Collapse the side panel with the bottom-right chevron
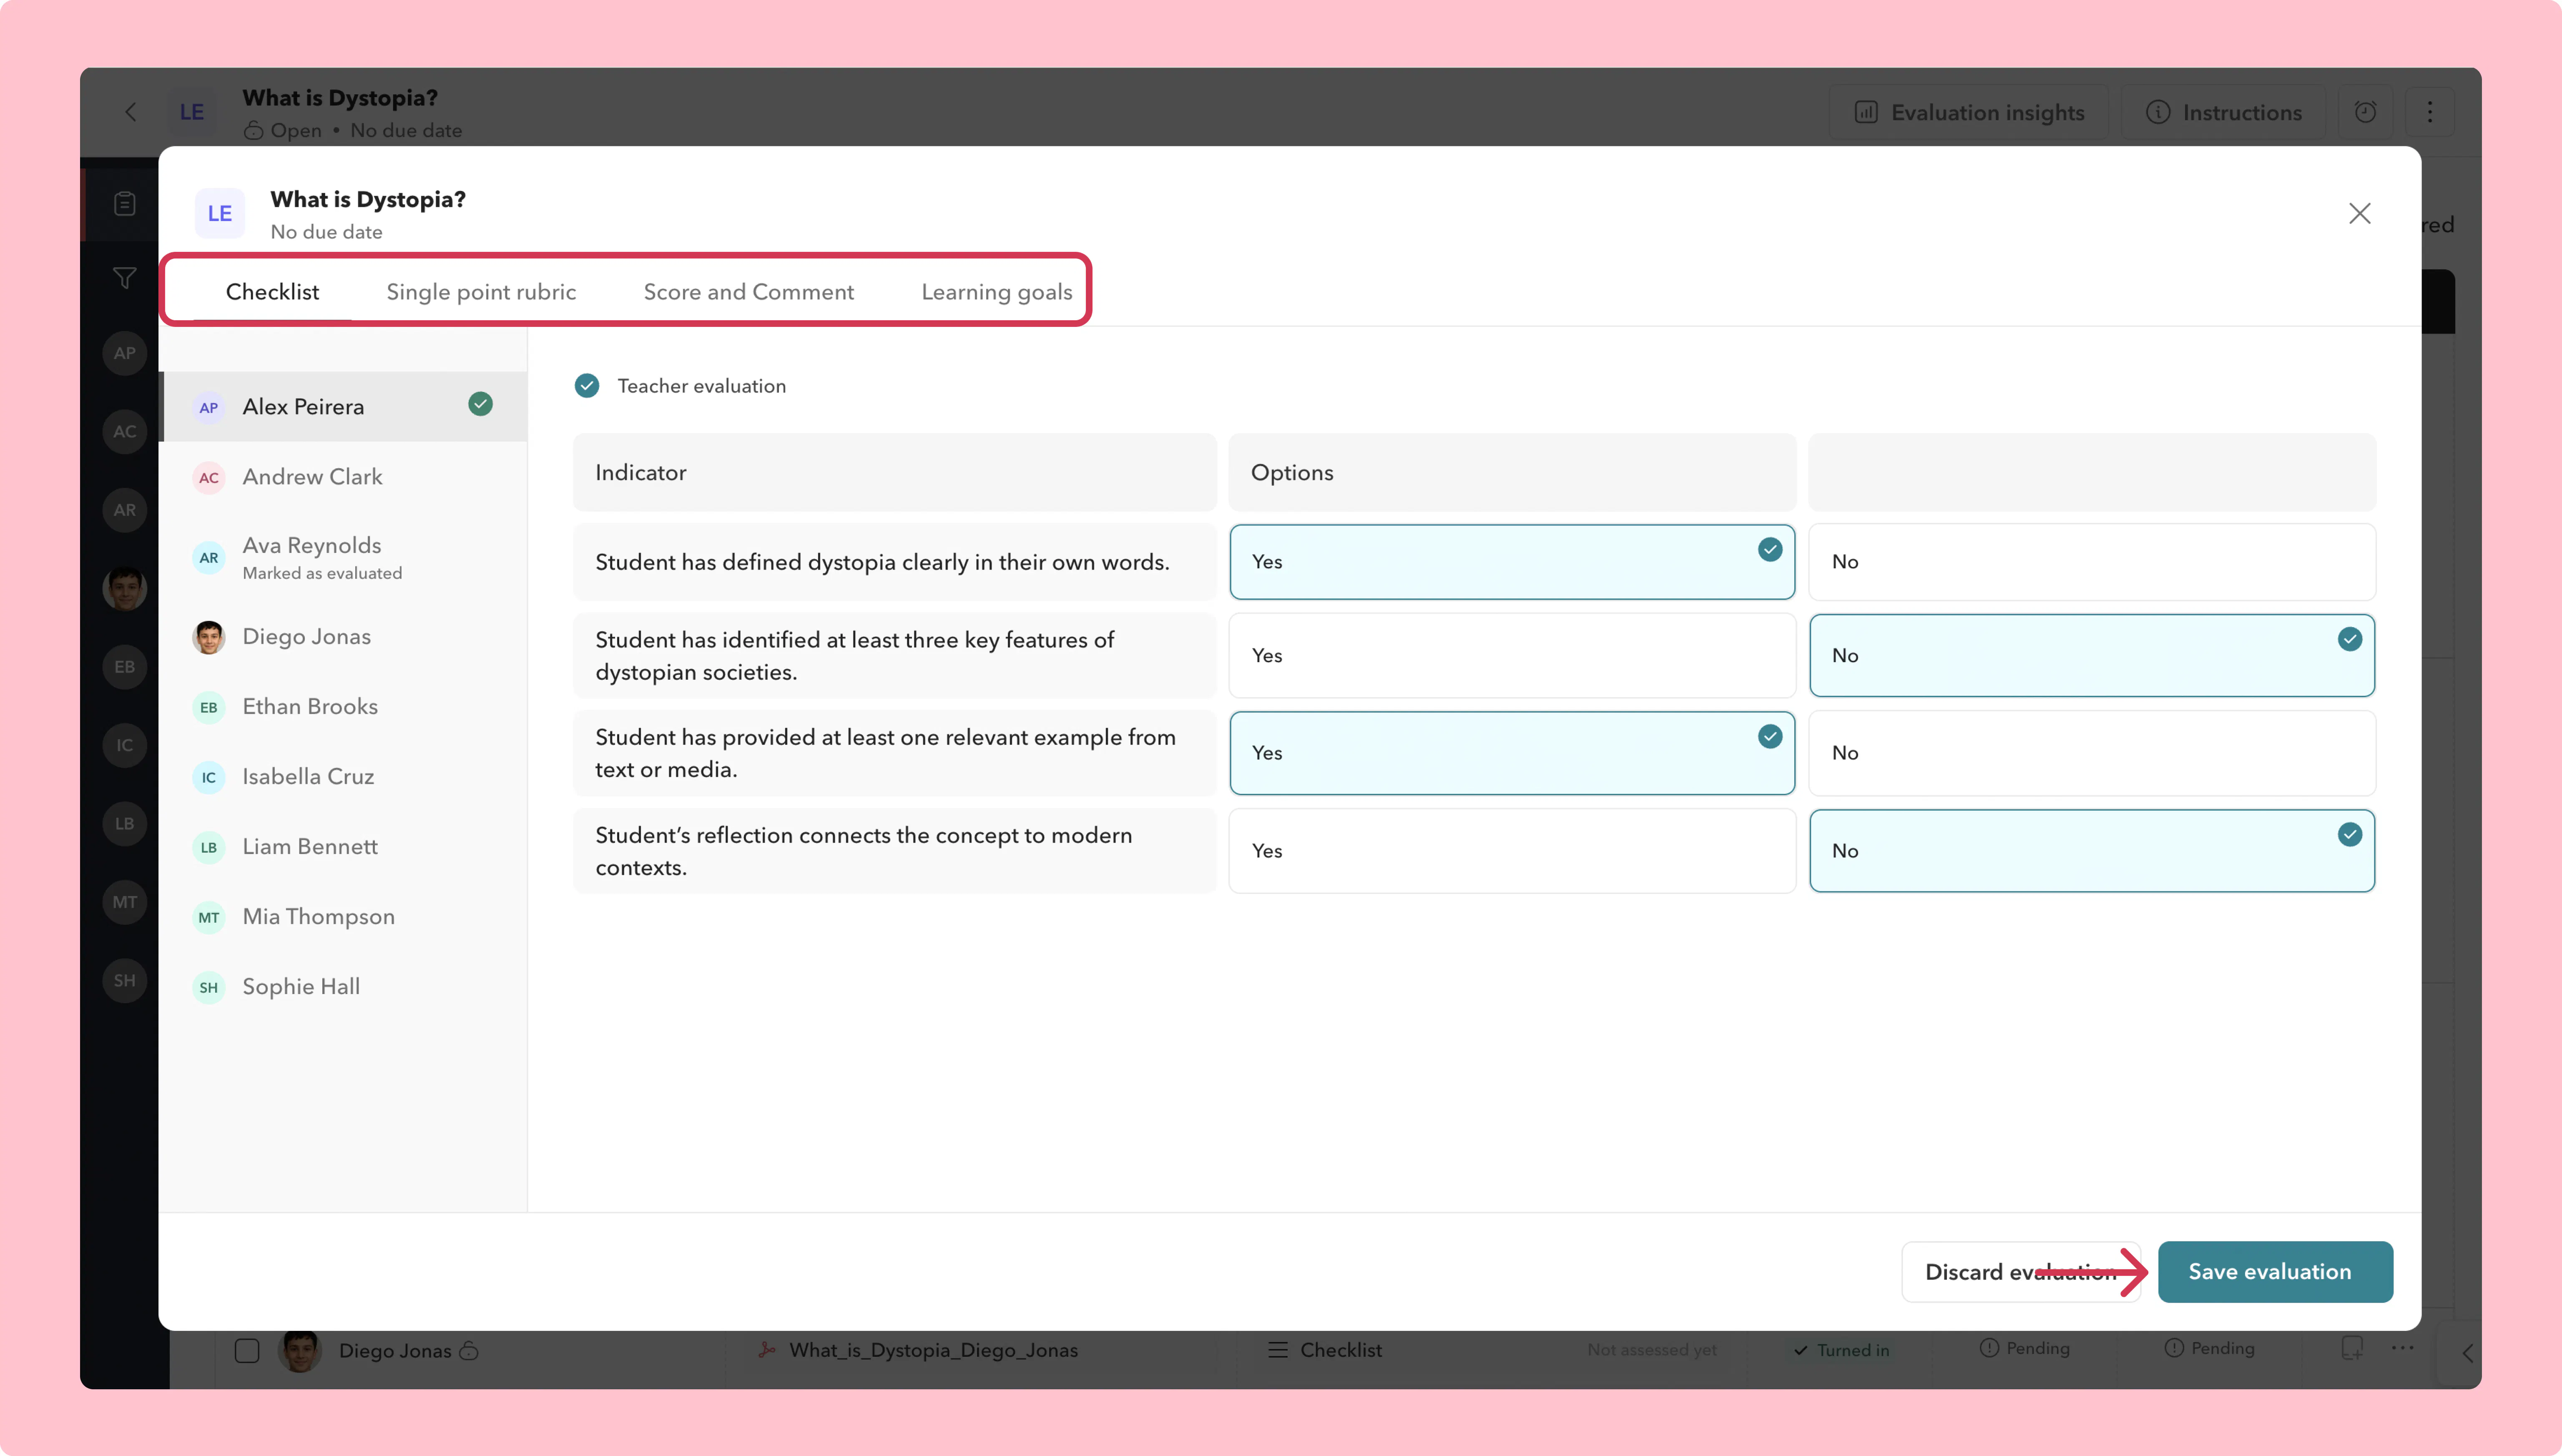 [2467, 1353]
